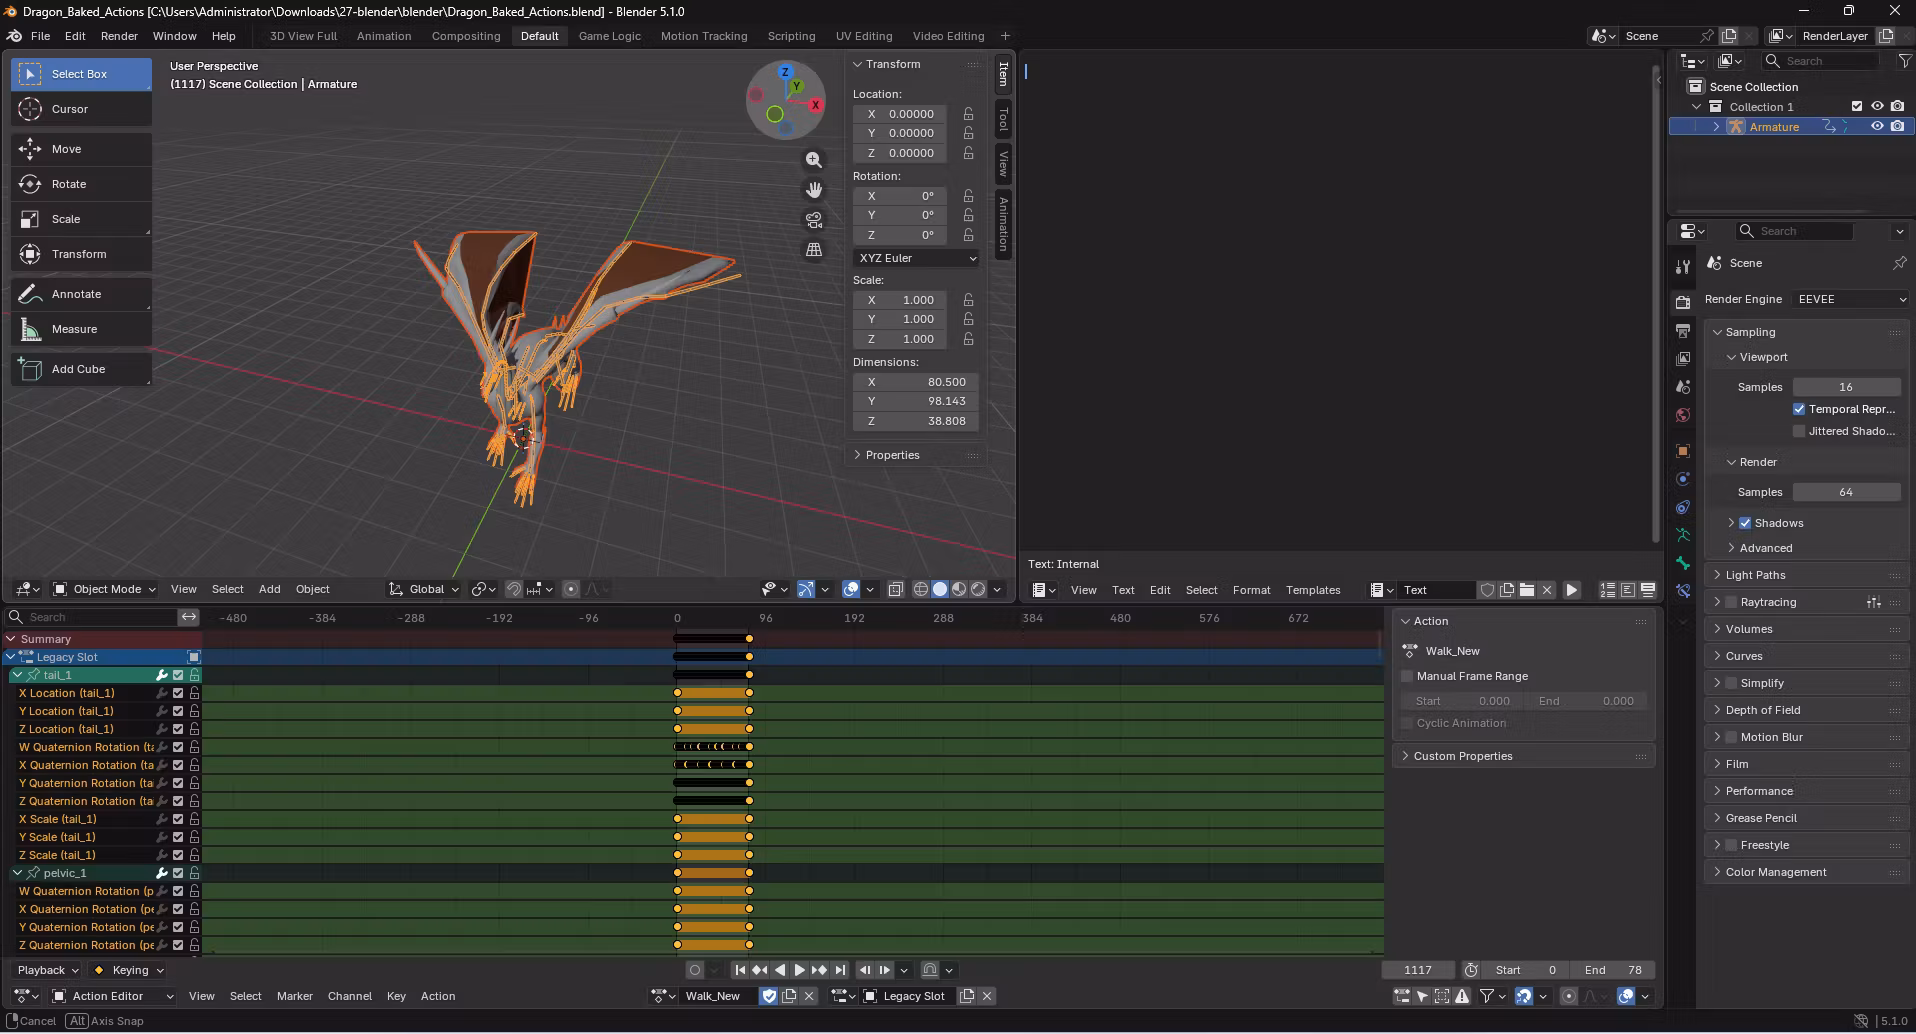Expand the Light Paths panel

(1751, 574)
